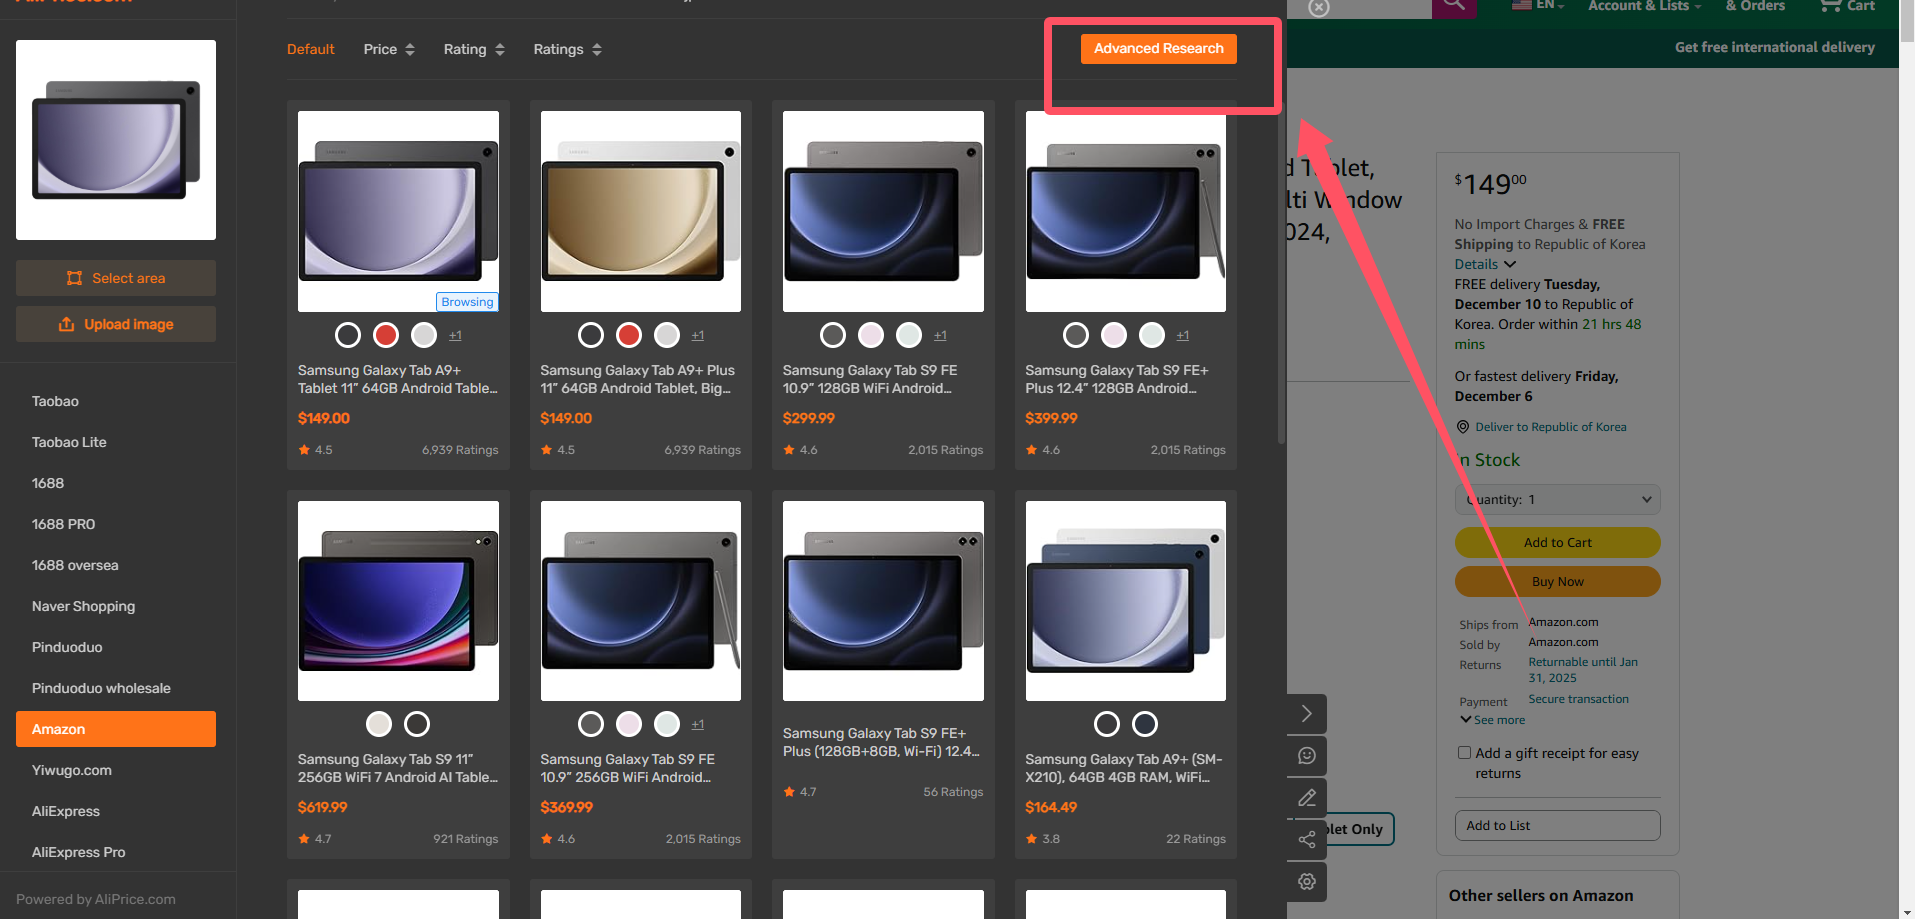The image size is (1915, 919).
Task: Sort results by Rating
Action: (474, 49)
